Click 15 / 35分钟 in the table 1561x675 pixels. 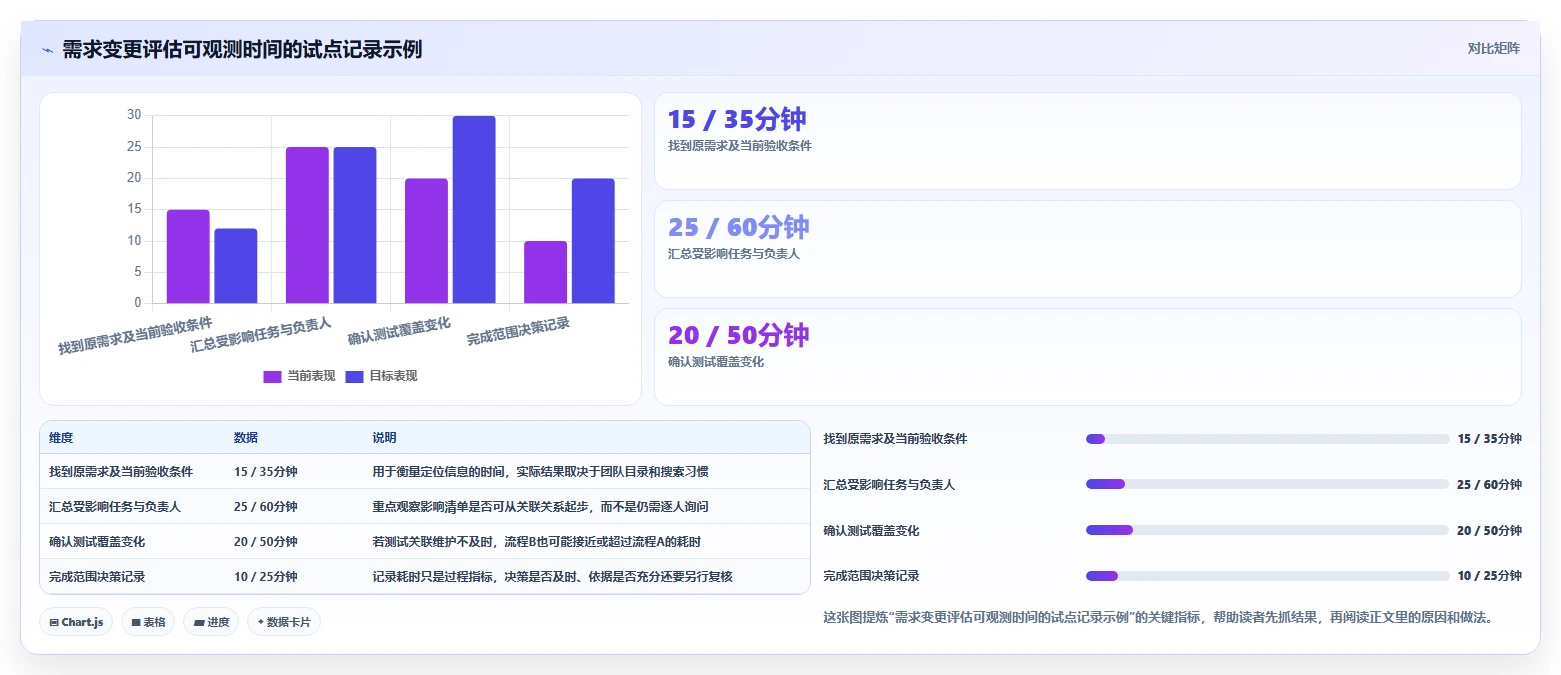click(266, 472)
